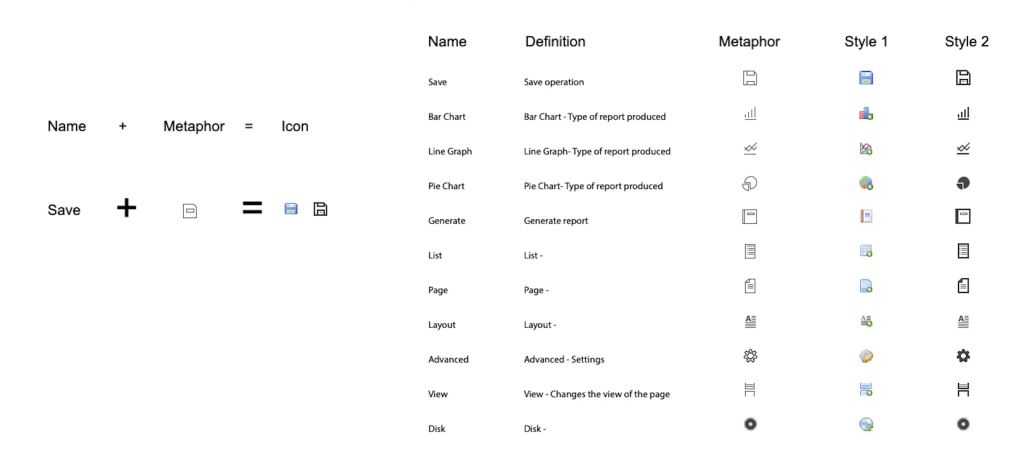1023x460 pixels.
Task: Select the View icon in Style 1 column
Action: pyautogui.click(x=866, y=391)
